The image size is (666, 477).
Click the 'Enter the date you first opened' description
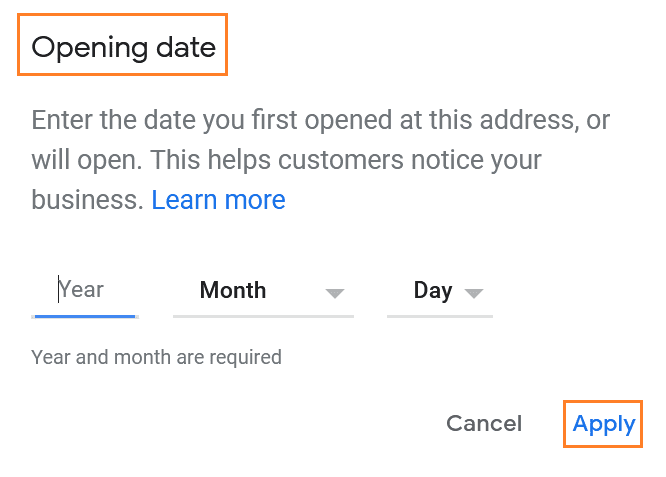click(x=320, y=122)
